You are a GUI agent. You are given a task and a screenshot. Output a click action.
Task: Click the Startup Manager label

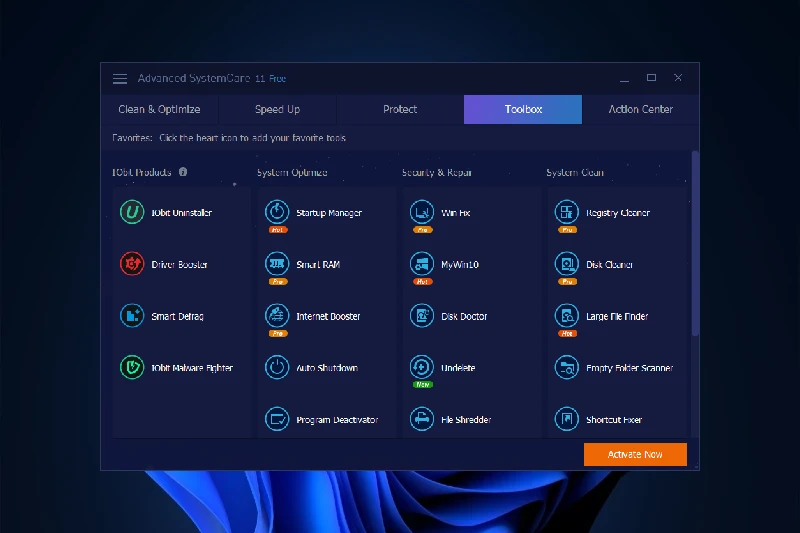[329, 213]
